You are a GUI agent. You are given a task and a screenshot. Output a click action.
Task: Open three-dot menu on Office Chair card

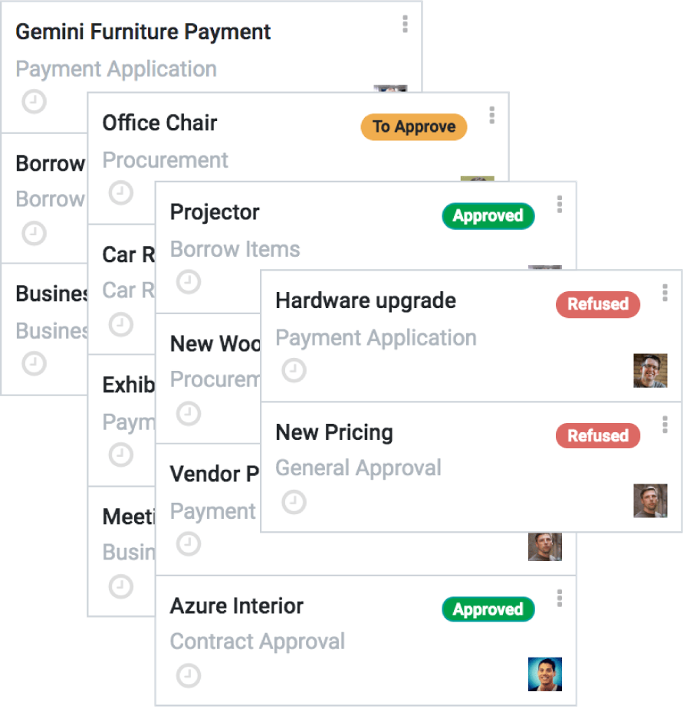(x=492, y=115)
